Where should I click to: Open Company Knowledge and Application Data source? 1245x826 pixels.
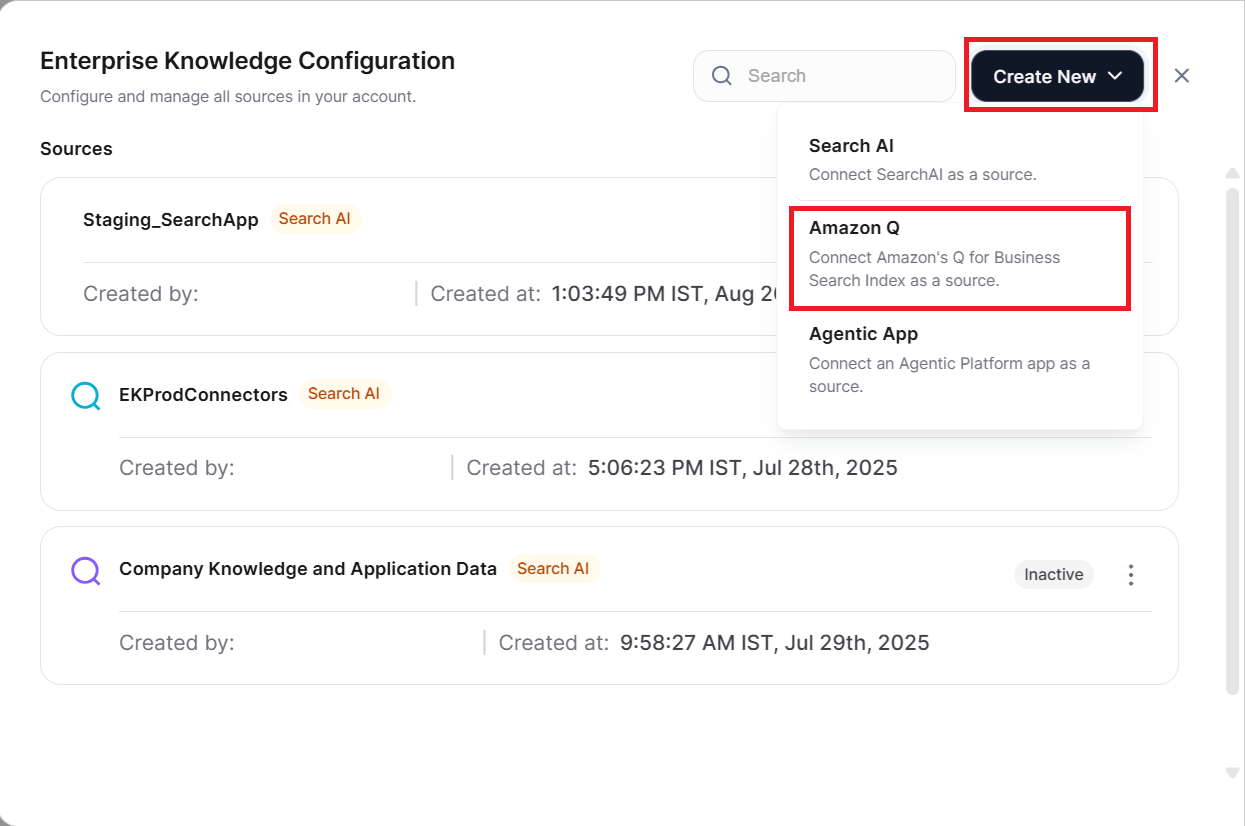tap(307, 569)
